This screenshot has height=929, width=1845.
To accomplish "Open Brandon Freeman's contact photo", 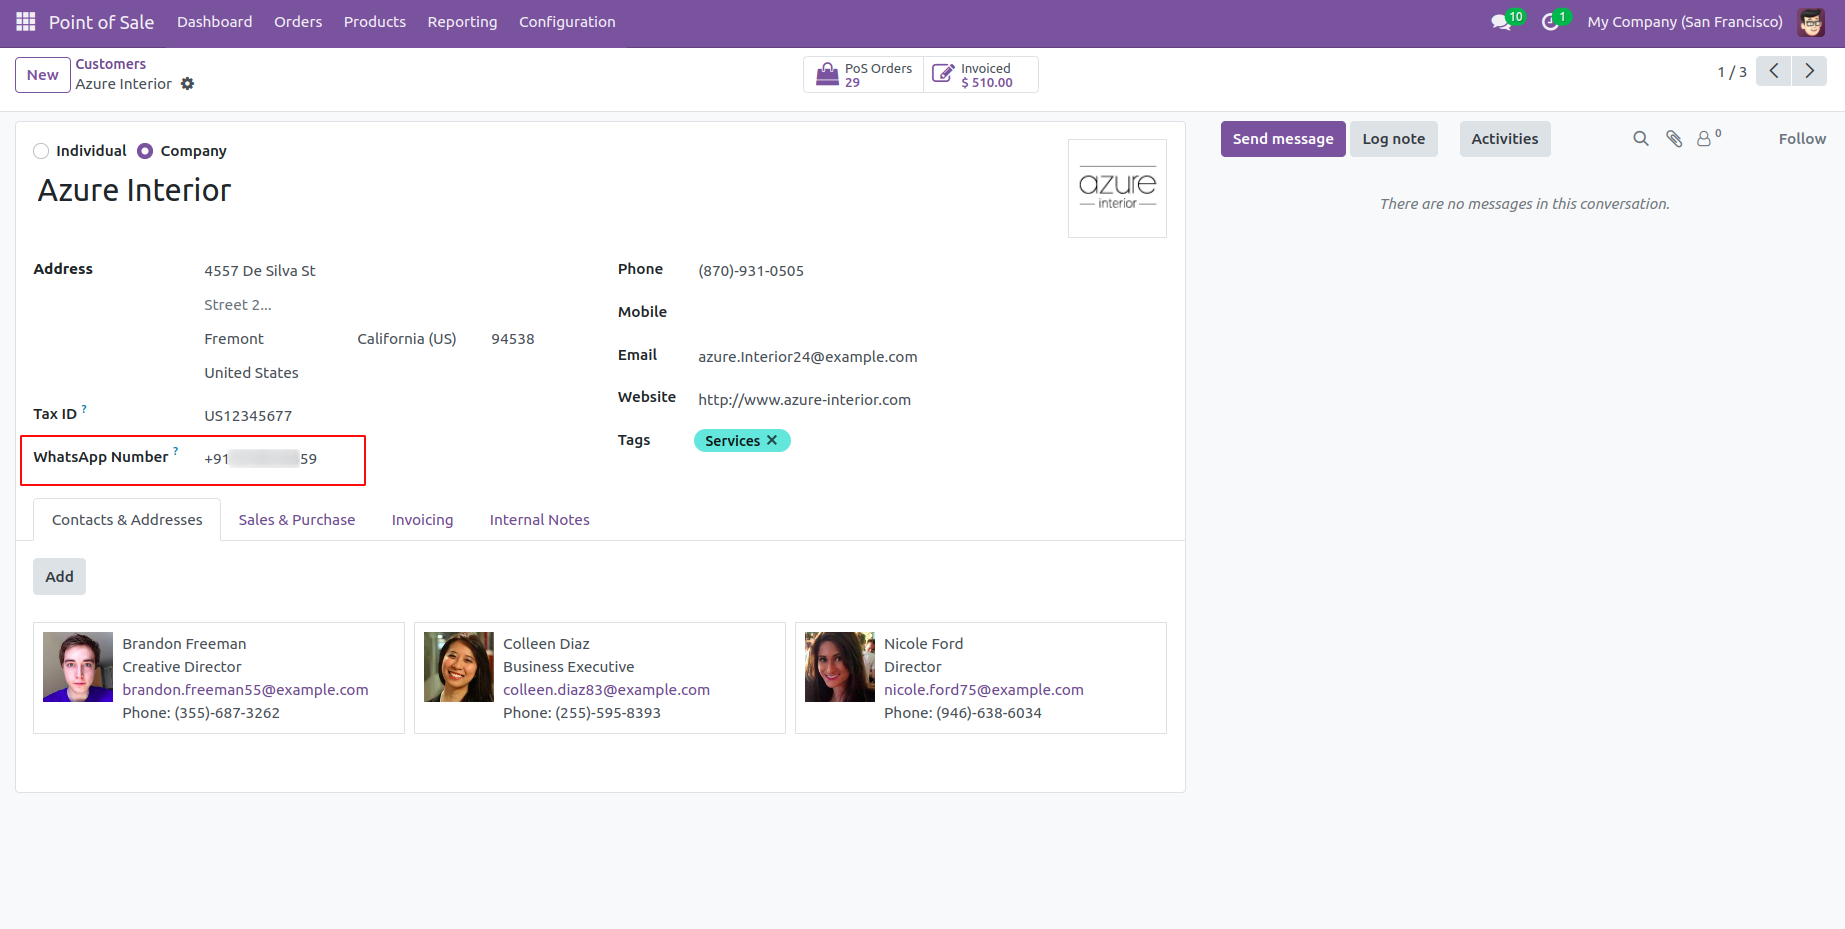I will tap(78, 667).
